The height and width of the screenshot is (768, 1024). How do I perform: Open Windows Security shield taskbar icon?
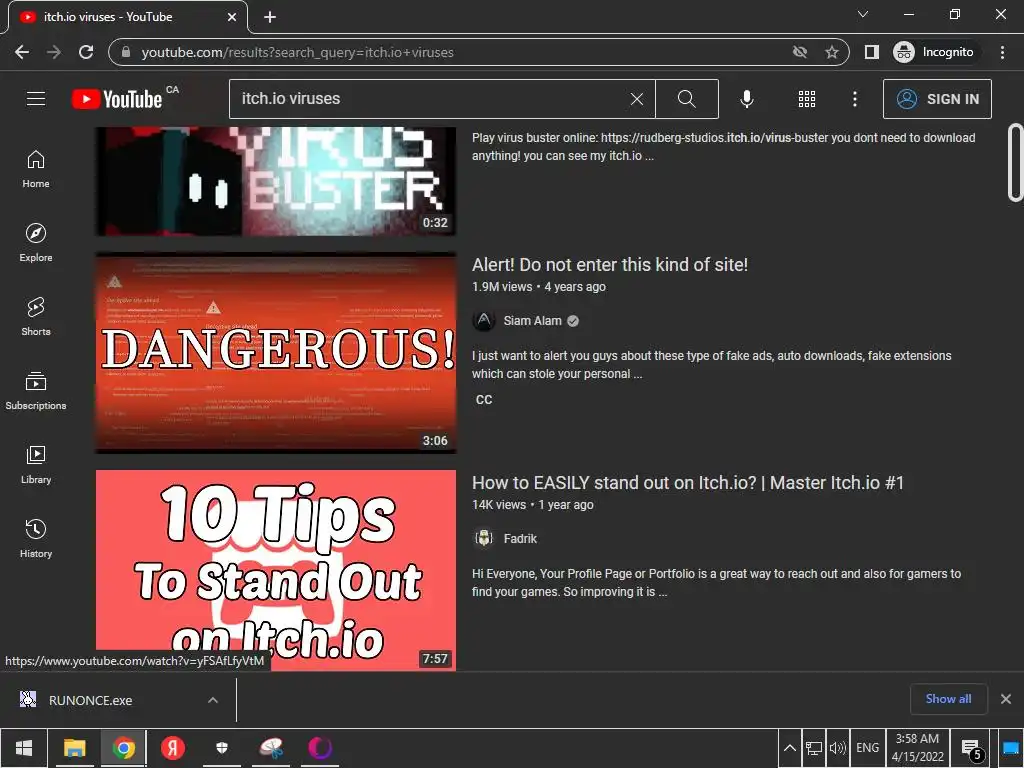222,748
